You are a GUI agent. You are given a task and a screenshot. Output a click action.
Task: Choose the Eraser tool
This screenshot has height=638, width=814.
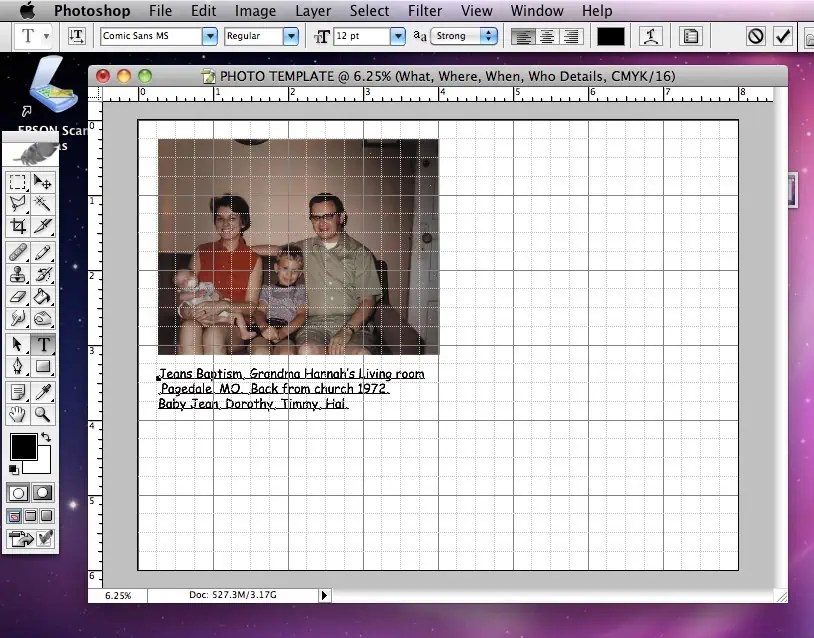(16, 297)
